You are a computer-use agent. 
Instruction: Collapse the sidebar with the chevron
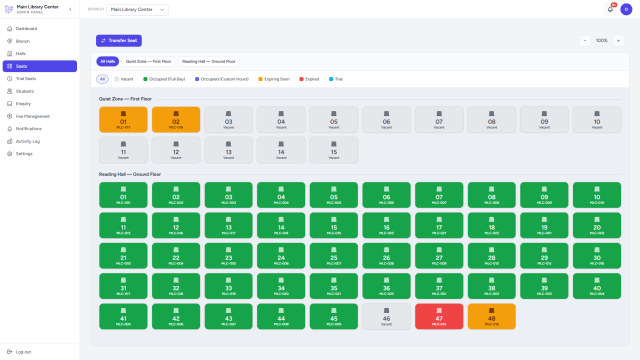(70, 9)
